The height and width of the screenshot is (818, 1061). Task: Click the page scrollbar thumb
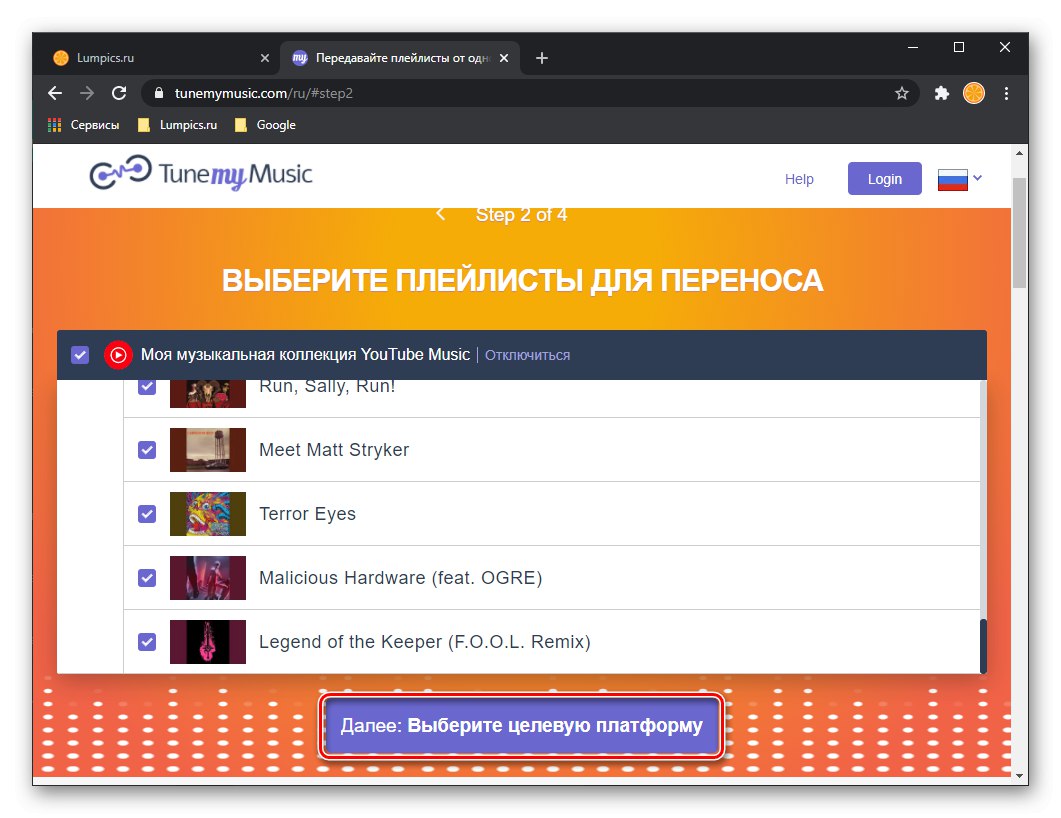(1019, 233)
